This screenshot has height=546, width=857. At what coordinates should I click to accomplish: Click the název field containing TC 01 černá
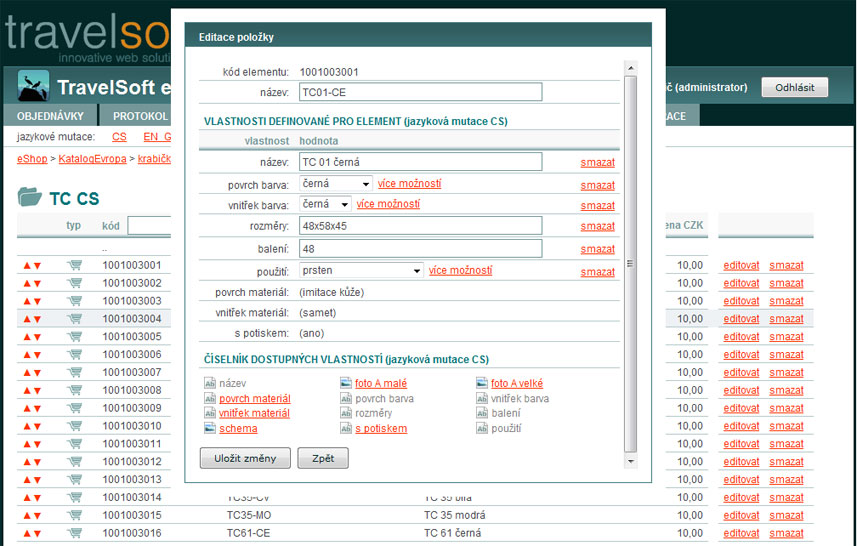pos(420,162)
